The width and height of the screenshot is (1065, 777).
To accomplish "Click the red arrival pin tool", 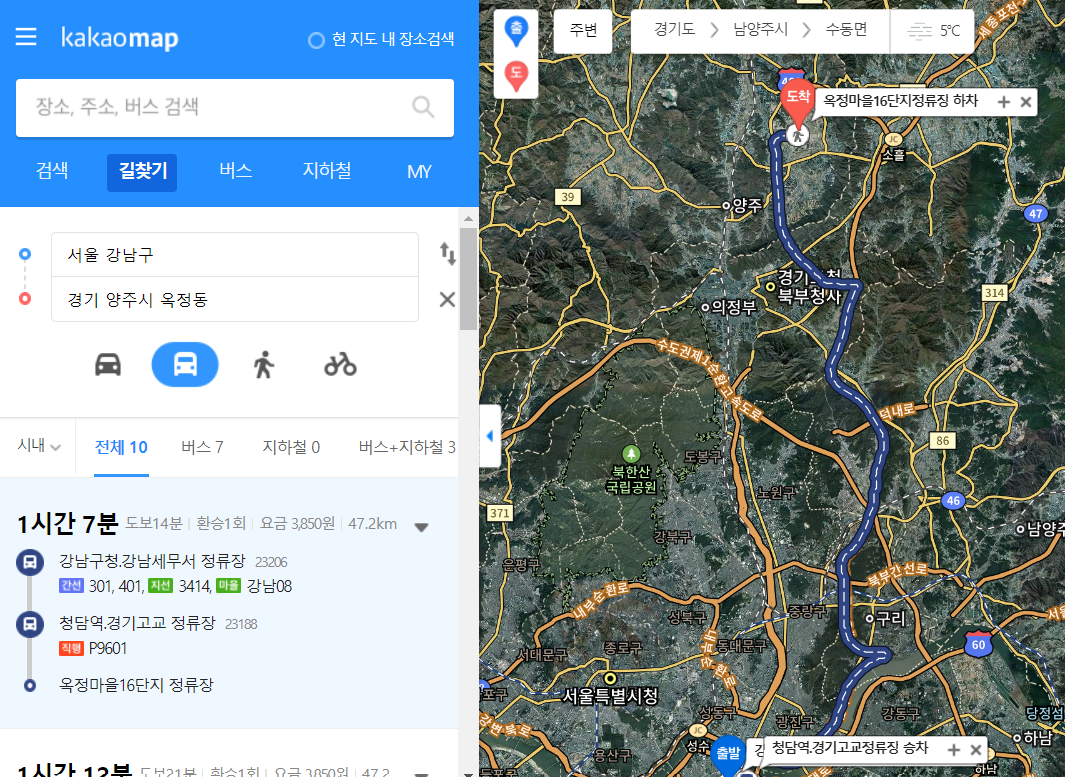I will [x=516, y=75].
